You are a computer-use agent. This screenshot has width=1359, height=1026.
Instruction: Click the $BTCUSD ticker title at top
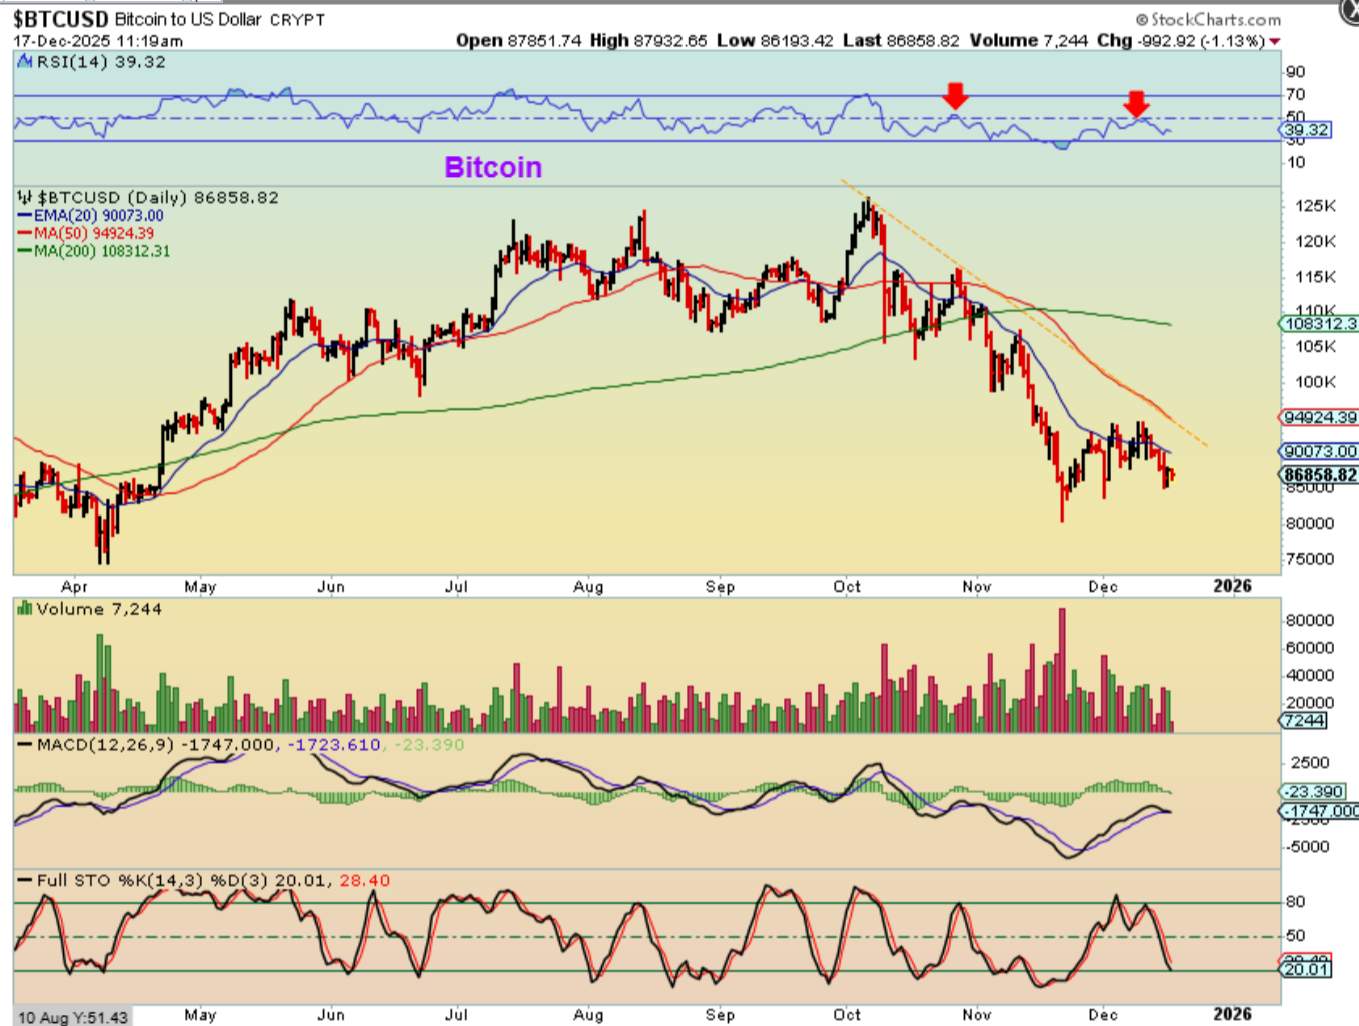point(60,19)
